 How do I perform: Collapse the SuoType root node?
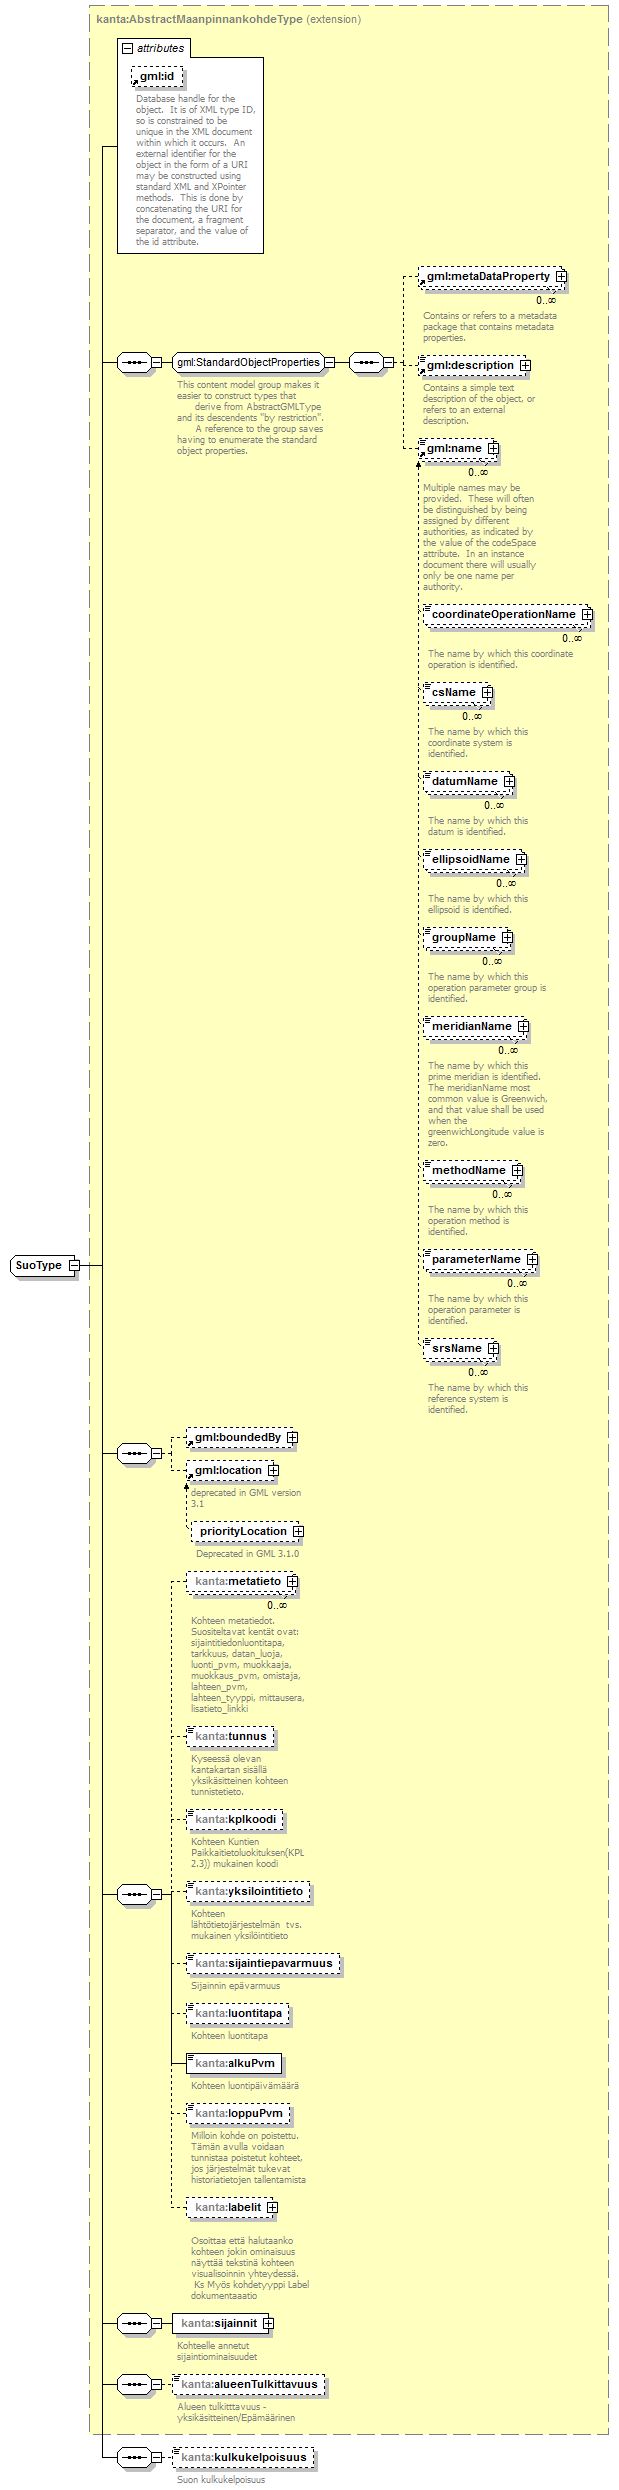click(74, 1265)
